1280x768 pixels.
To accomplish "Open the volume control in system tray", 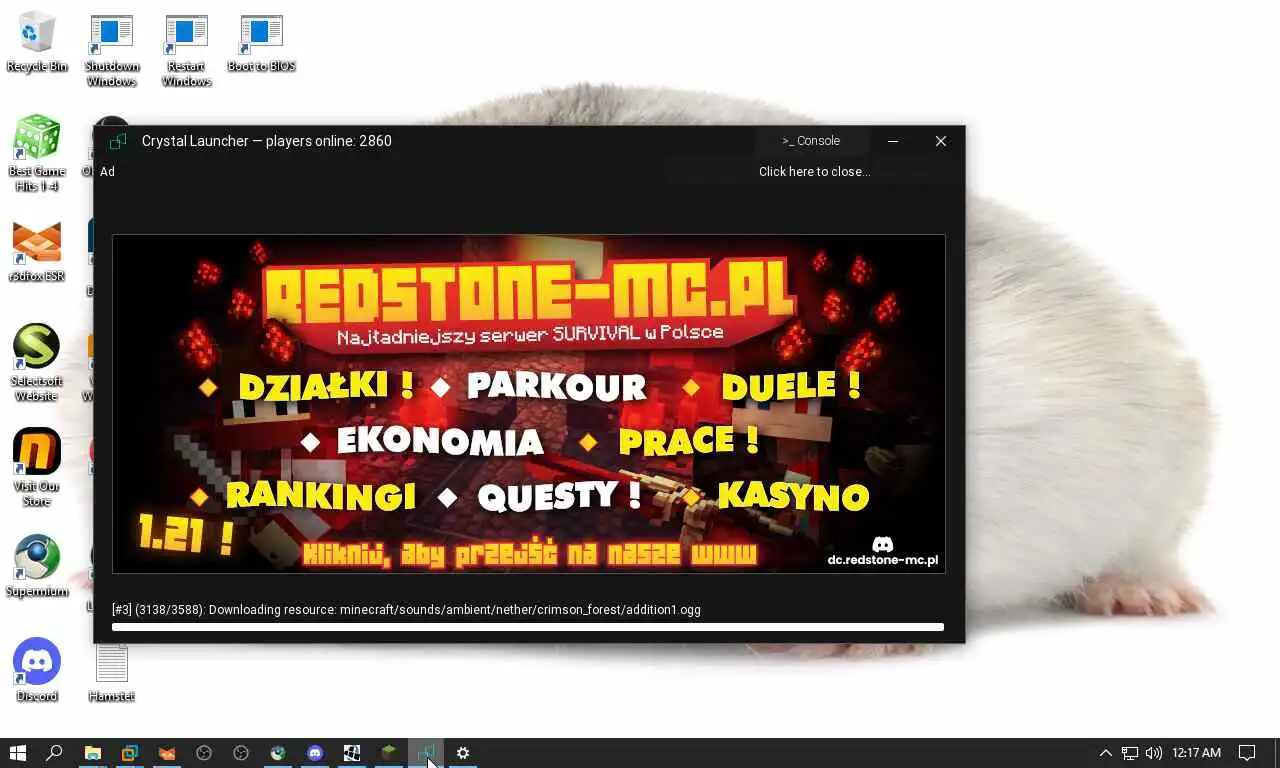I will [1153, 753].
